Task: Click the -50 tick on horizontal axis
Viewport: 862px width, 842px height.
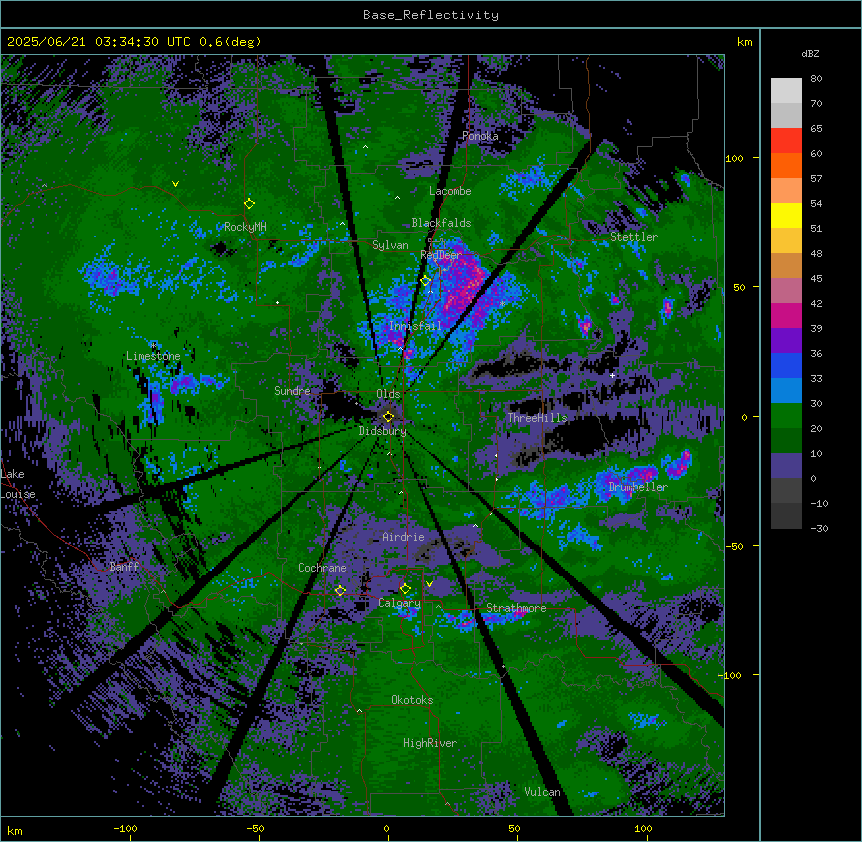Action: [255, 828]
